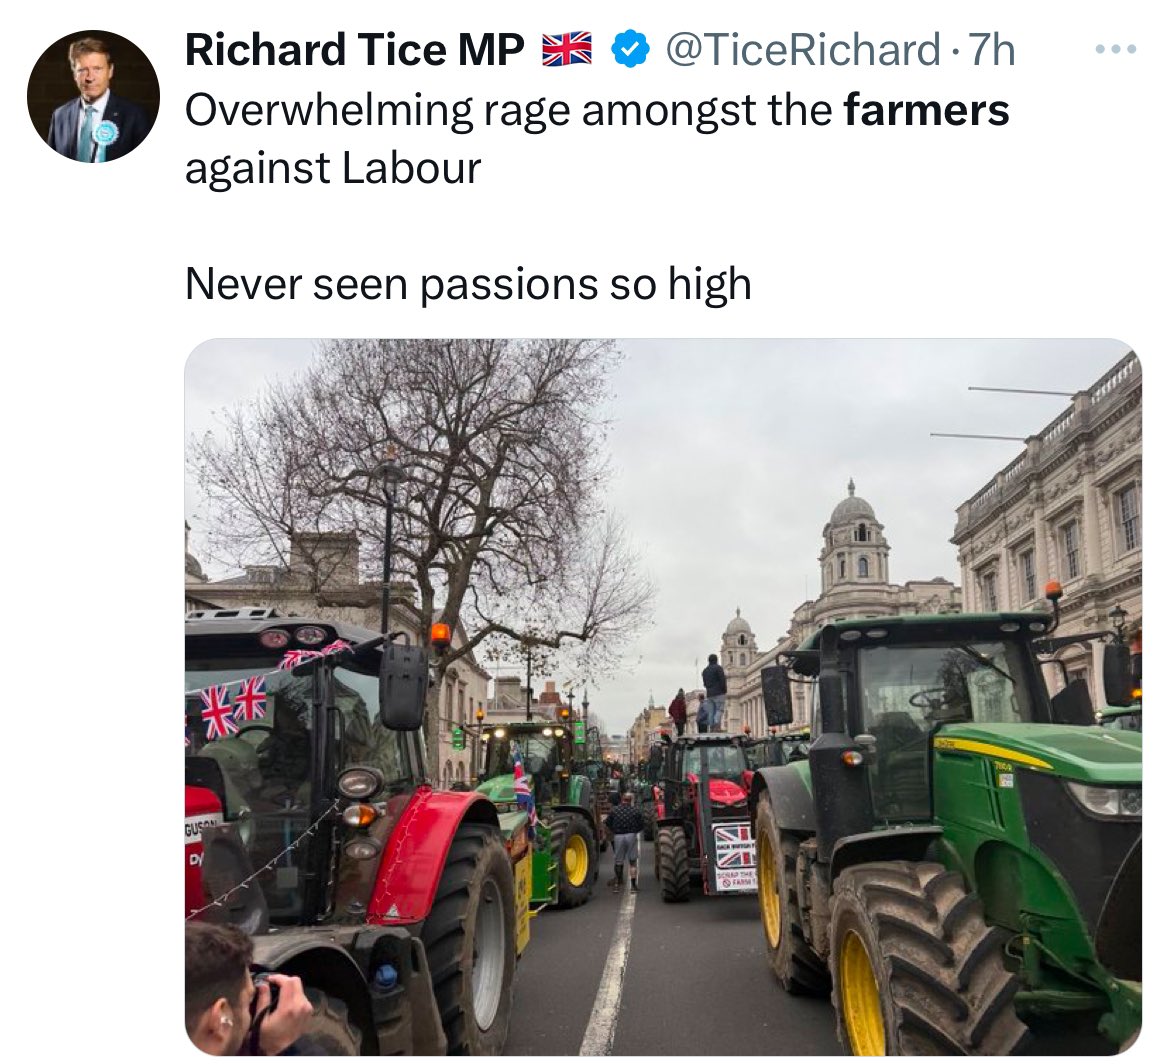Open the "Richard Tice MP" display name
1170x1064 pixels.
pyautogui.click(x=354, y=50)
